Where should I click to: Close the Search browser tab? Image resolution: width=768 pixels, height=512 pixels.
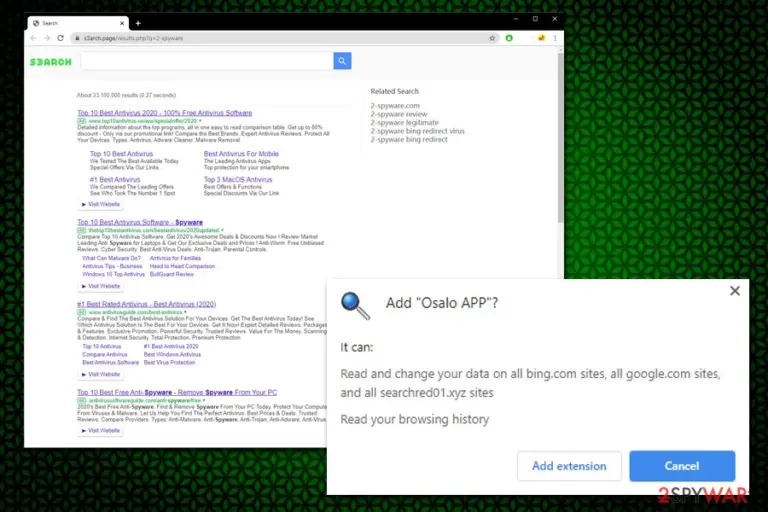pyautogui.click(x=122, y=23)
